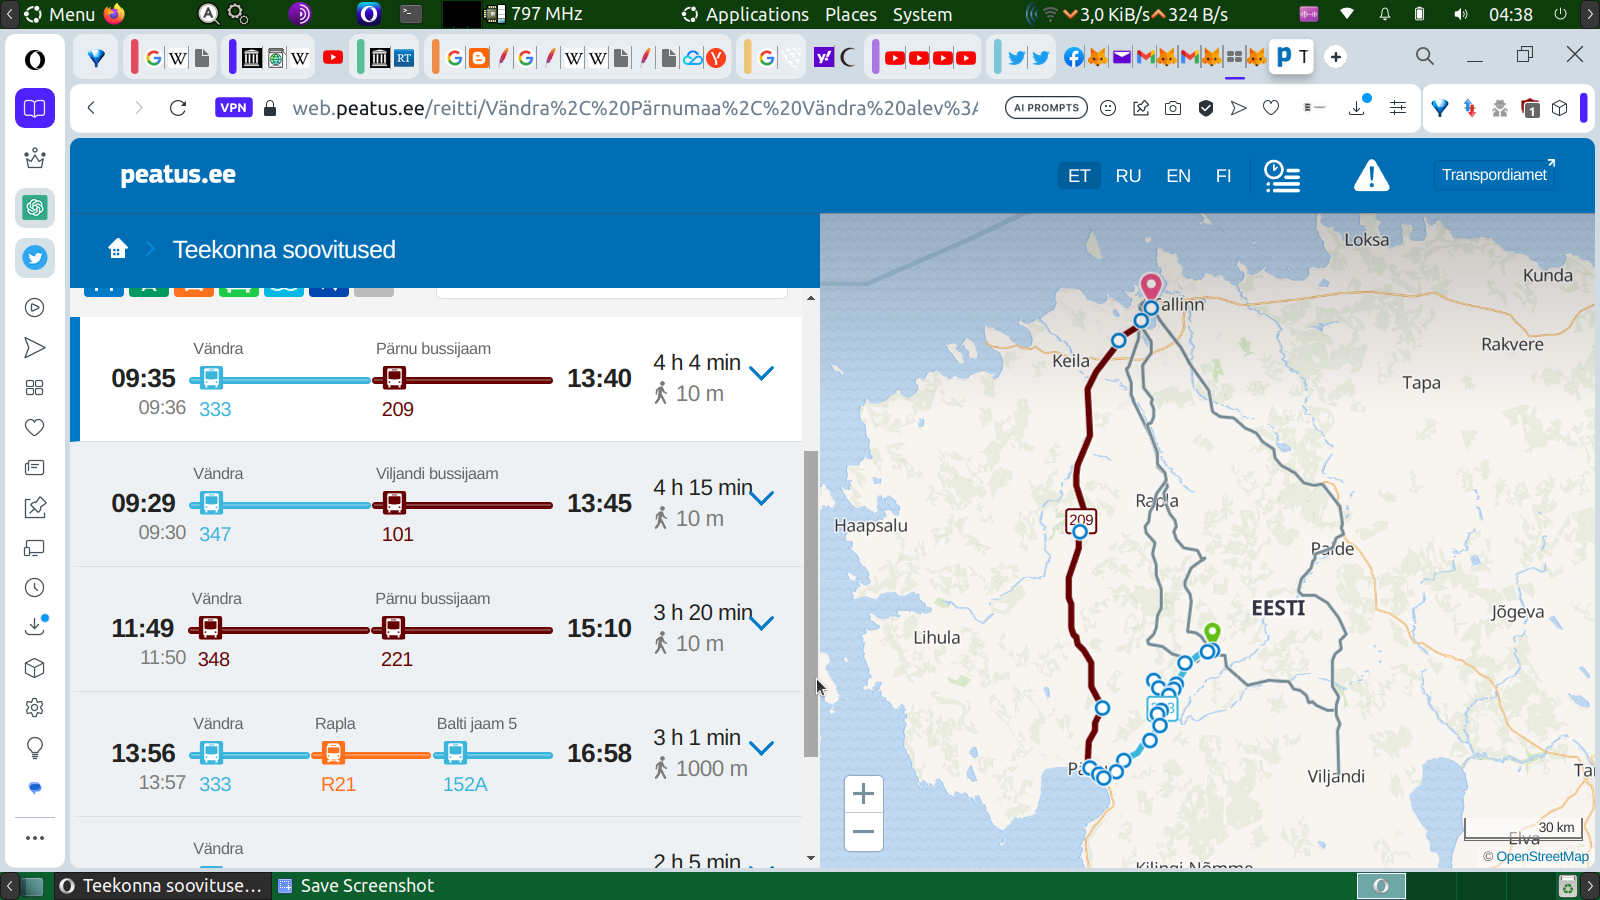Open the Places menu

coord(850,14)
